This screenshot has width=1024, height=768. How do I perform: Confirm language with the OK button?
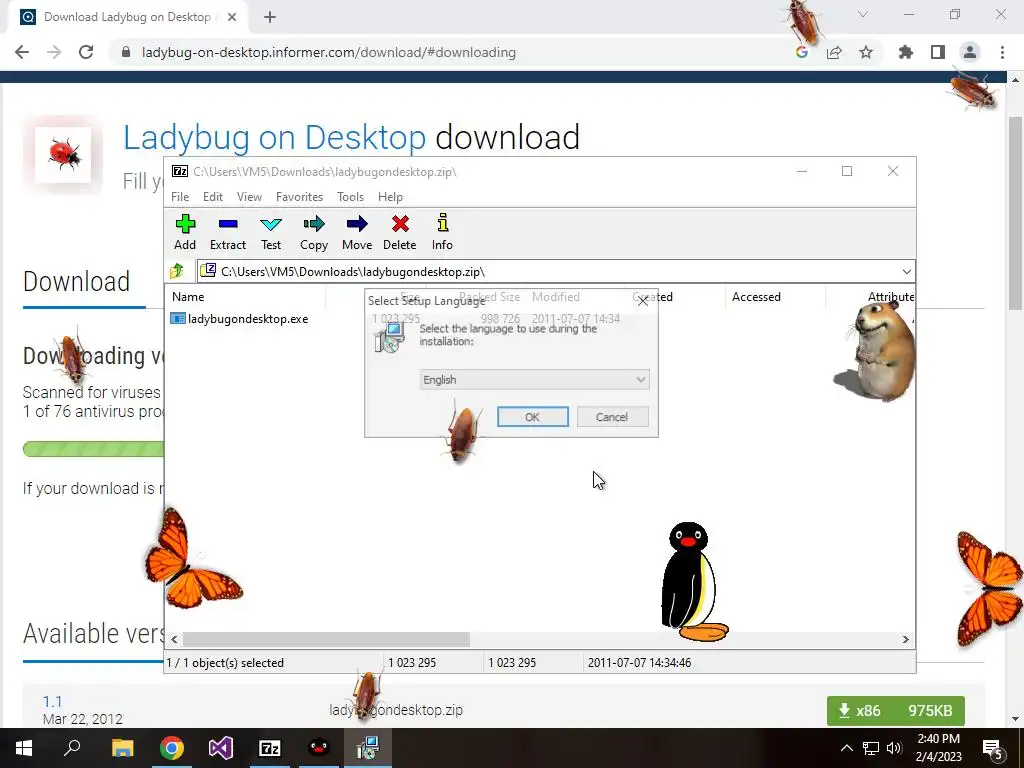(x=533, y=417)
